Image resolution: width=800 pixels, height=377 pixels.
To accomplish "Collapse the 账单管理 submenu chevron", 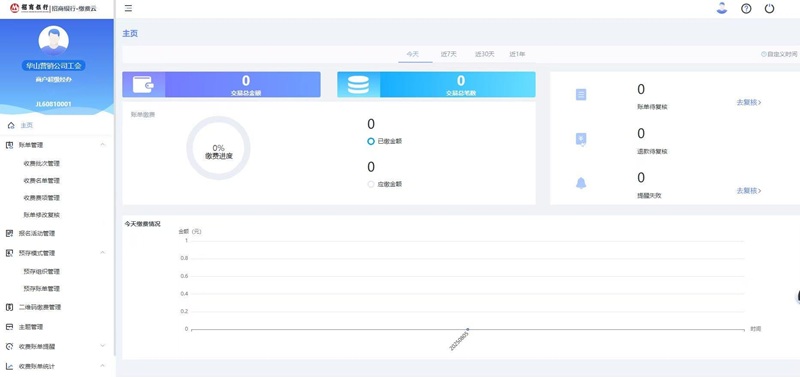I will click(x=103, y=145).
